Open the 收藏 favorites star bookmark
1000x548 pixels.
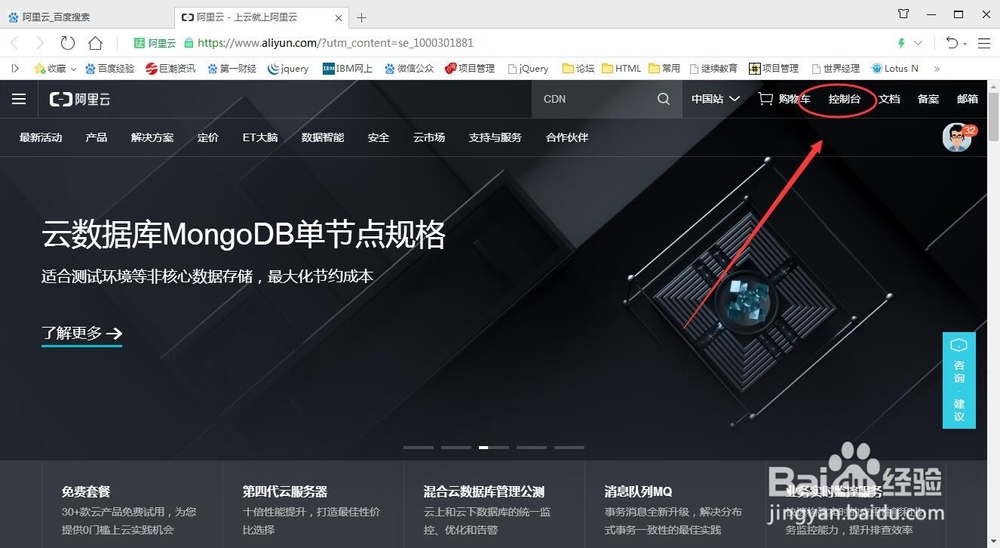coord(50,68)
